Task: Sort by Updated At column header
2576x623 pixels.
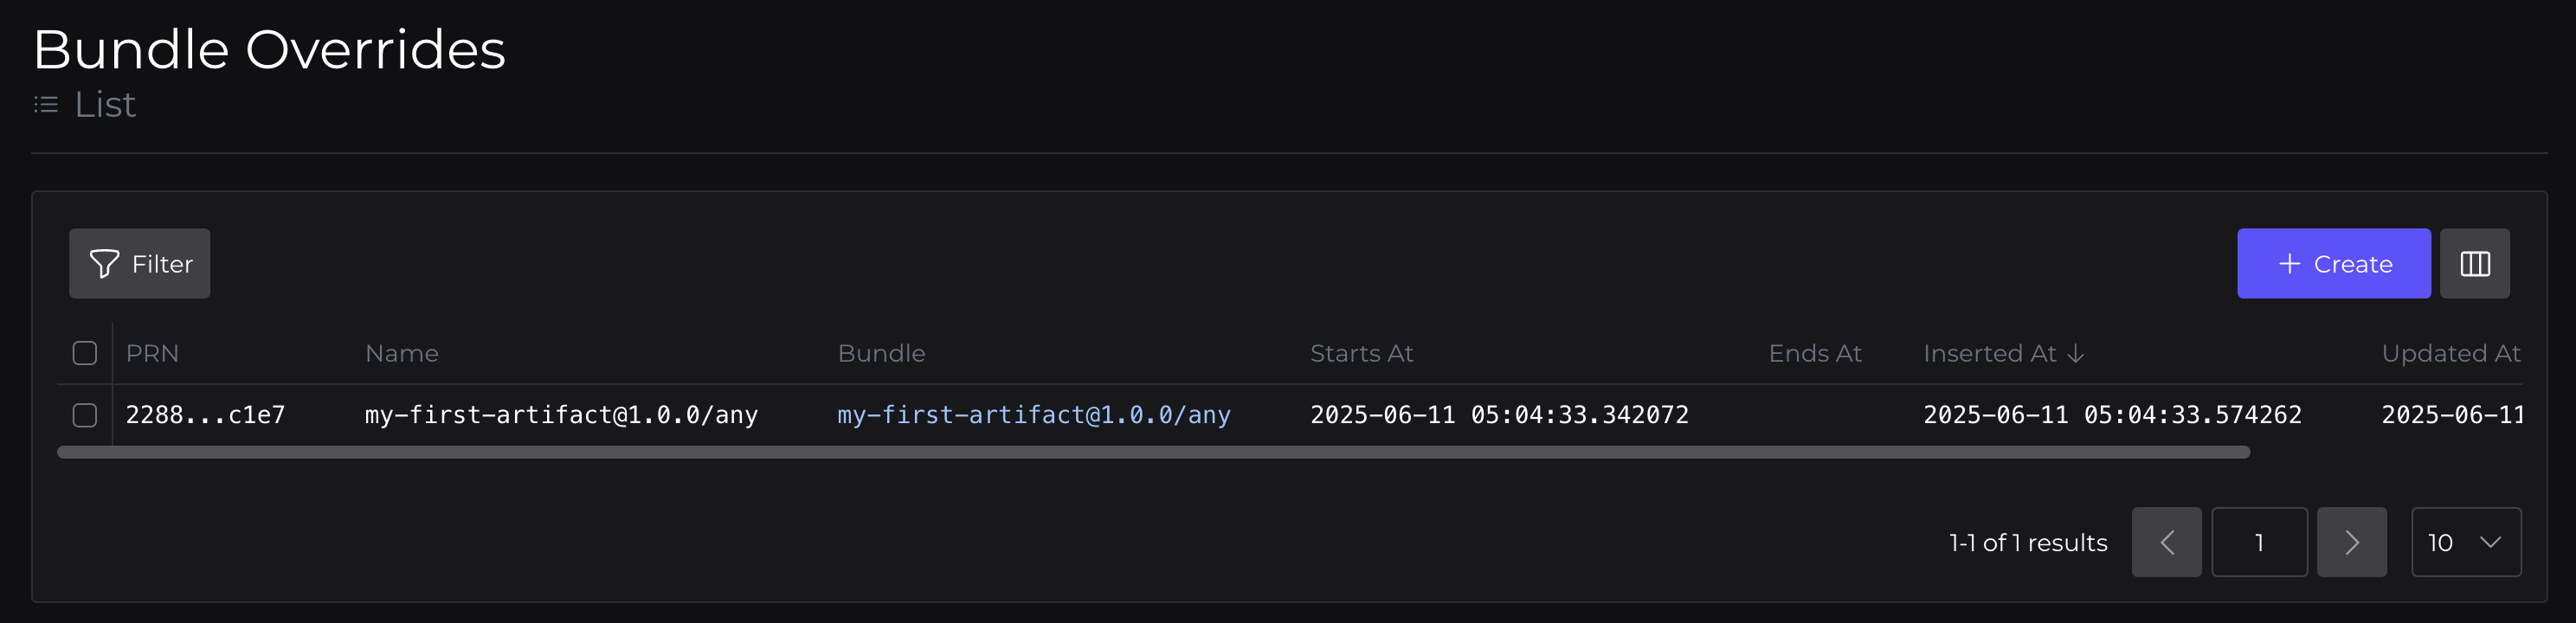Action: 2450,354
